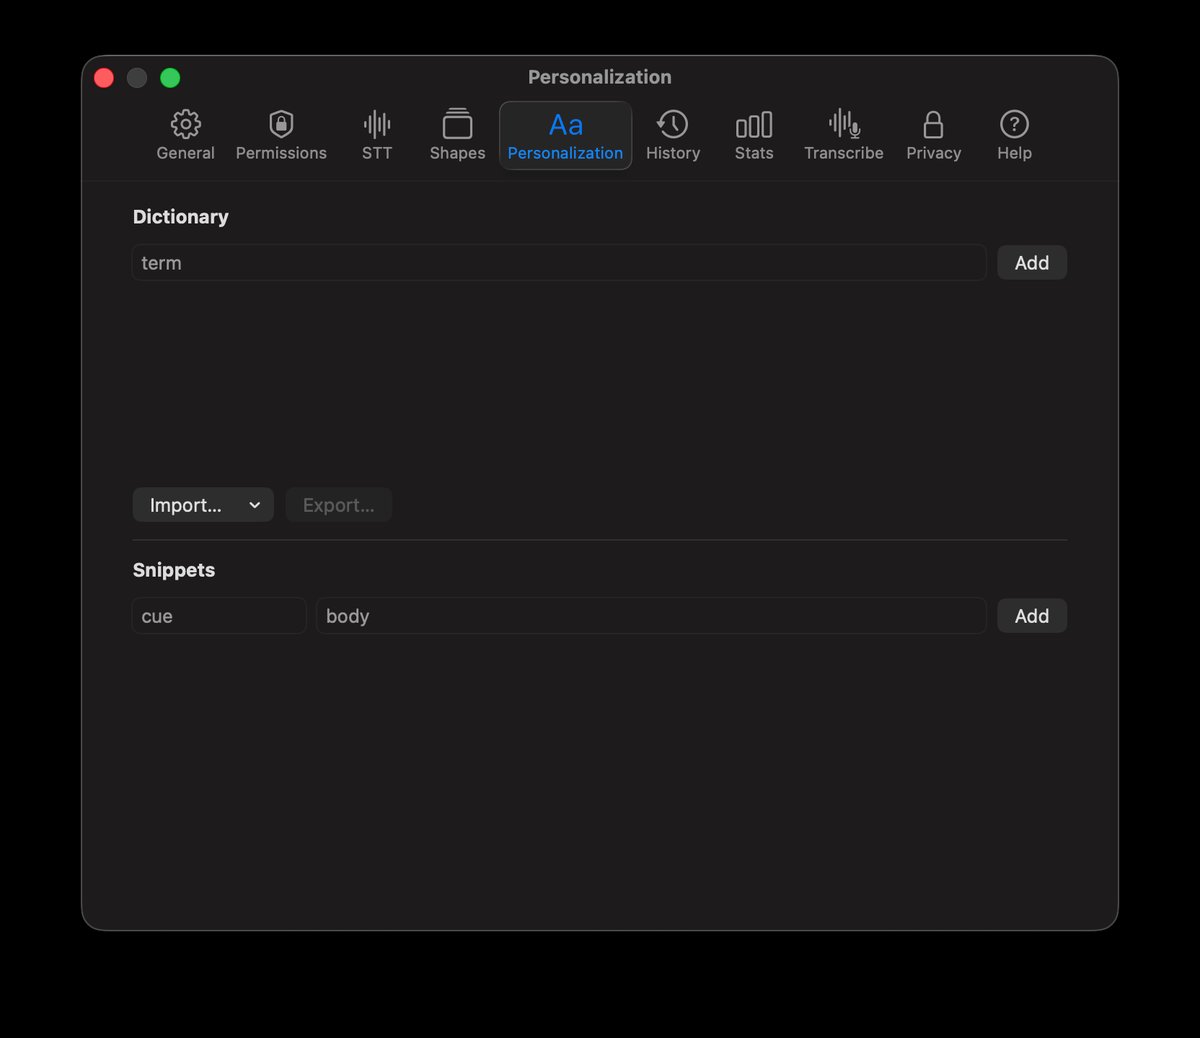Add the dictionary term
Viewport: 1200px width, 1038px height.
[x=1032, y=263]
